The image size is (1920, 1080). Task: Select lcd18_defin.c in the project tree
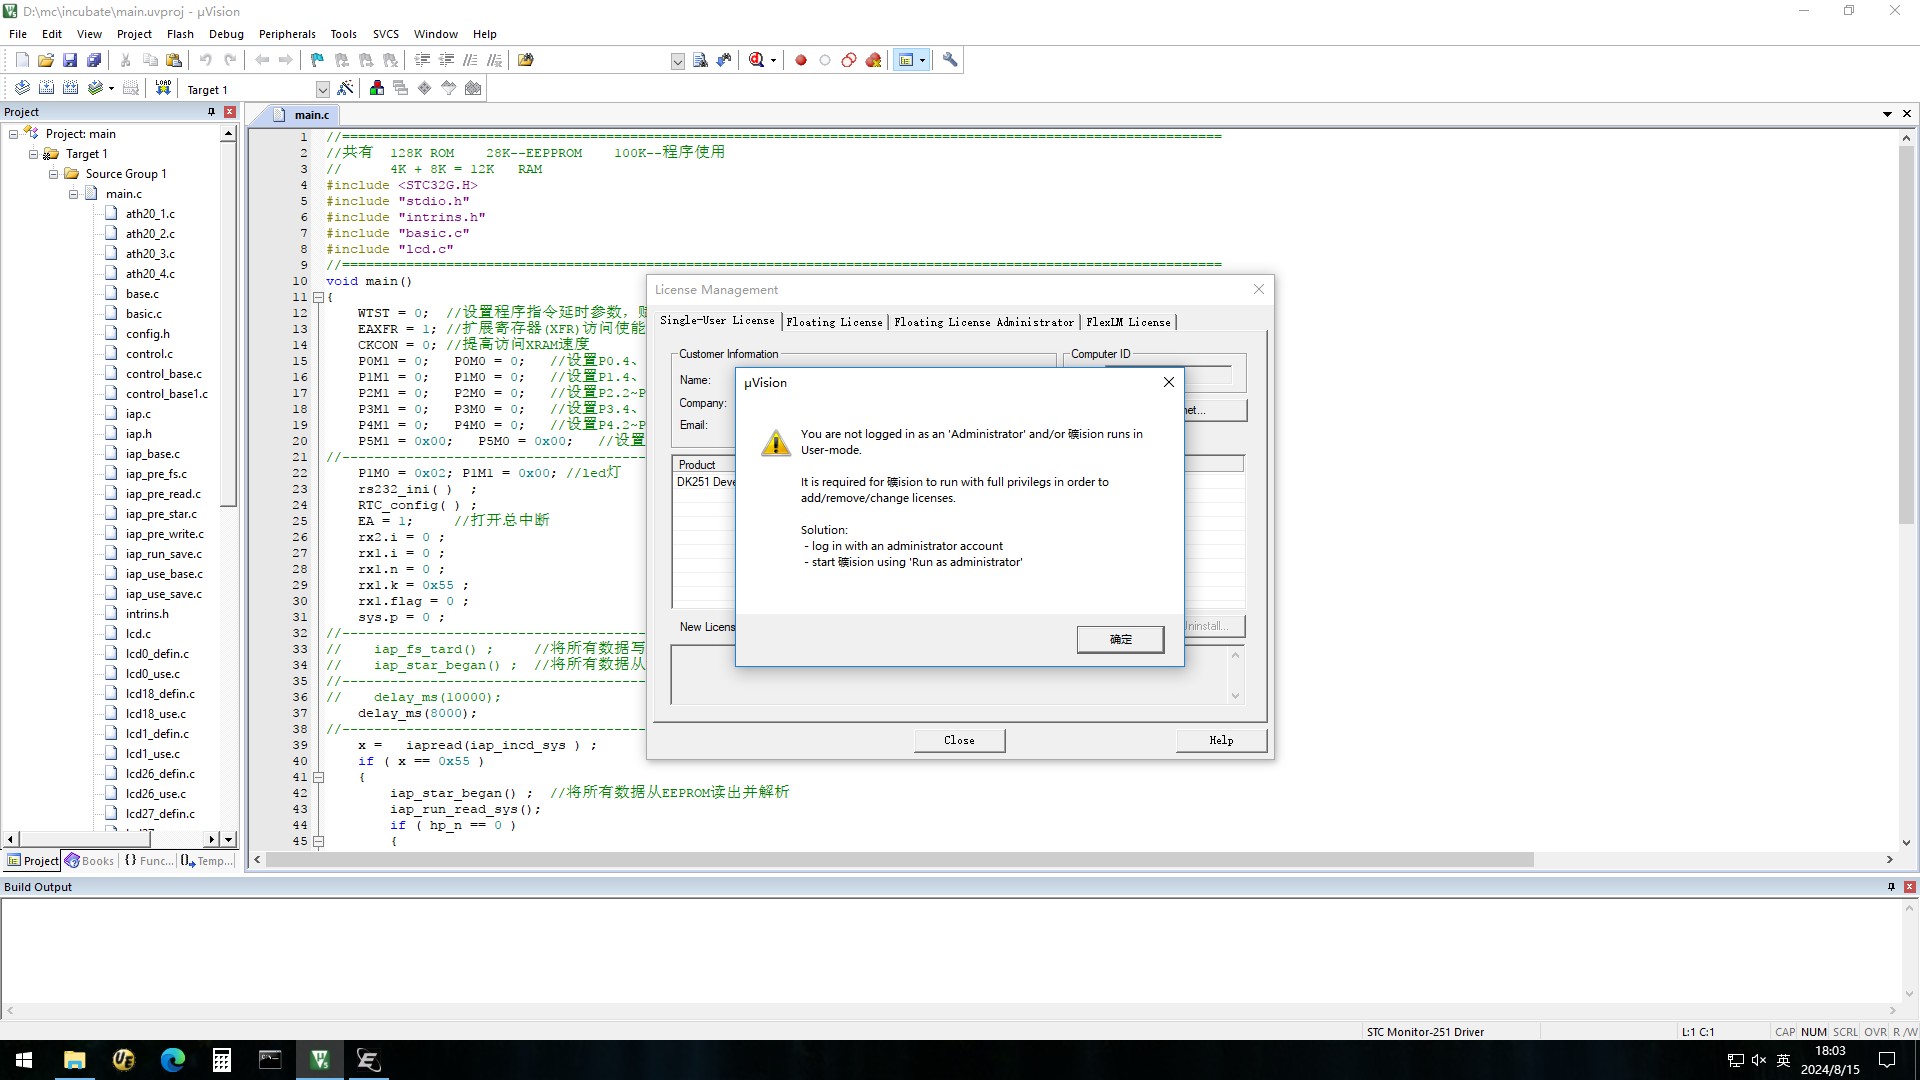point(160,694)
